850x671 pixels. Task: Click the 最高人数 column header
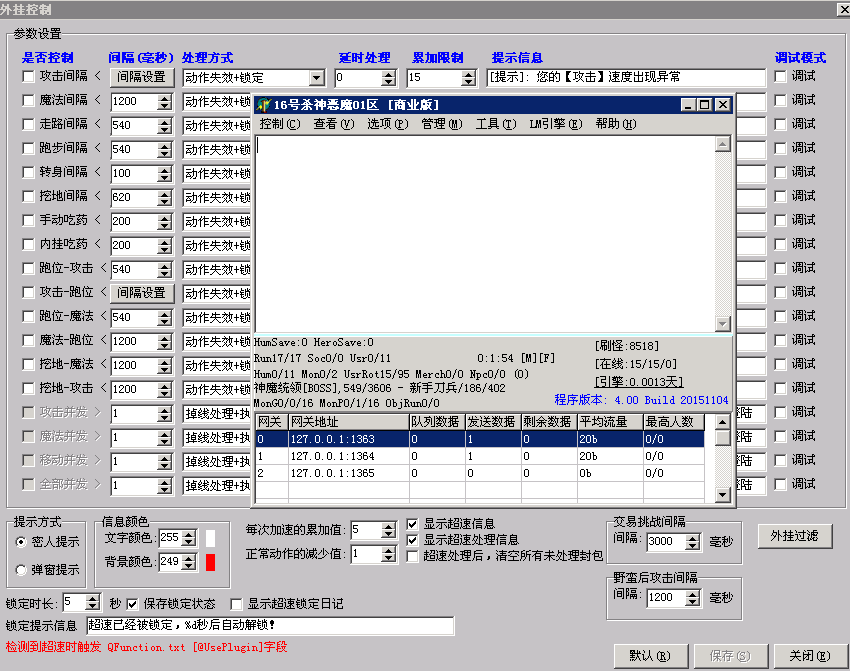point(673,422)
